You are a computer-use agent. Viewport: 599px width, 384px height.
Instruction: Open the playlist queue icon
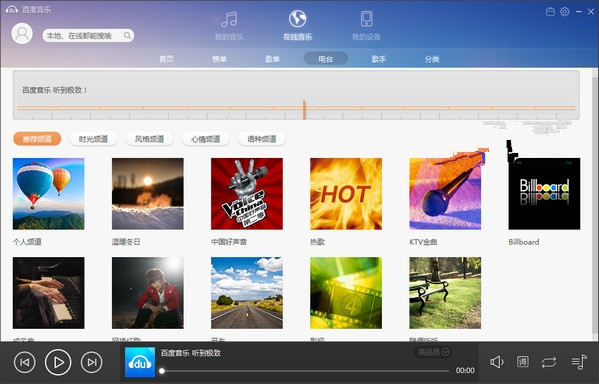579,362
